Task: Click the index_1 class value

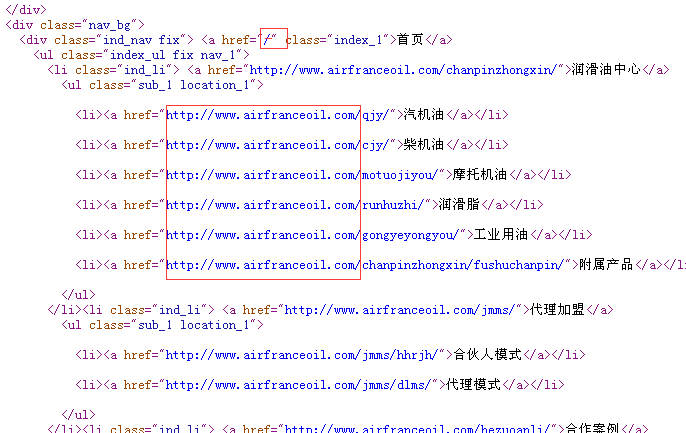Action: (358, 40)
